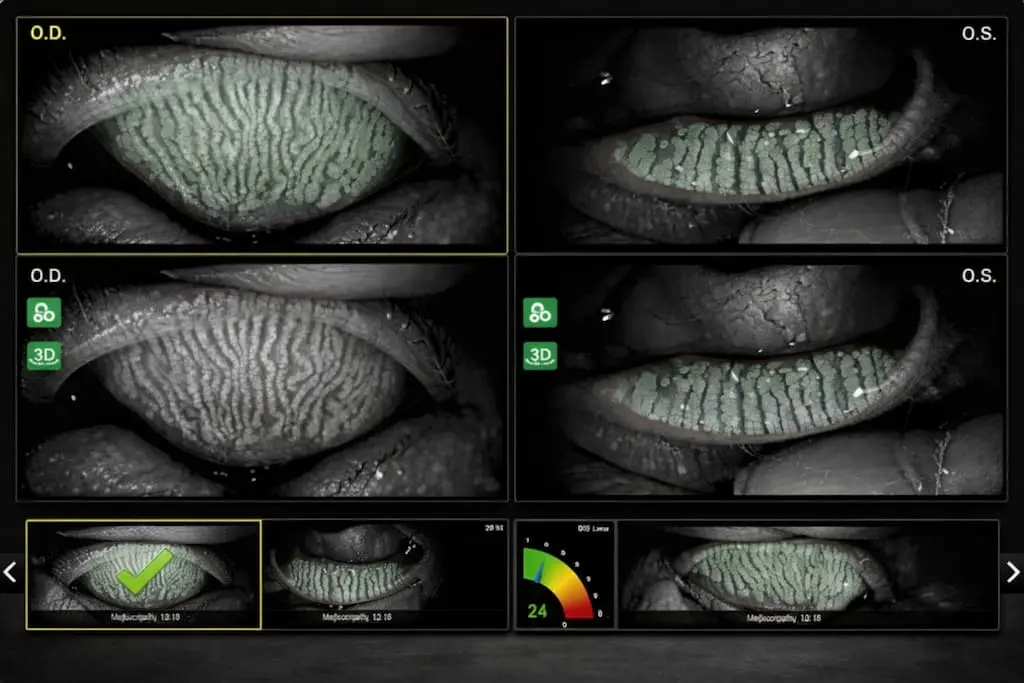1024x683 pixels.
Task: Open the color gauge showing score 24
Action: pos(565,575)
